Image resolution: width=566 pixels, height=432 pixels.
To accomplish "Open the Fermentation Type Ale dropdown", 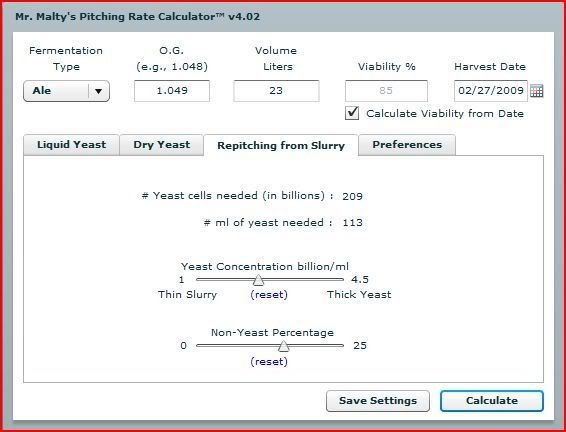I will click(66, 91).
